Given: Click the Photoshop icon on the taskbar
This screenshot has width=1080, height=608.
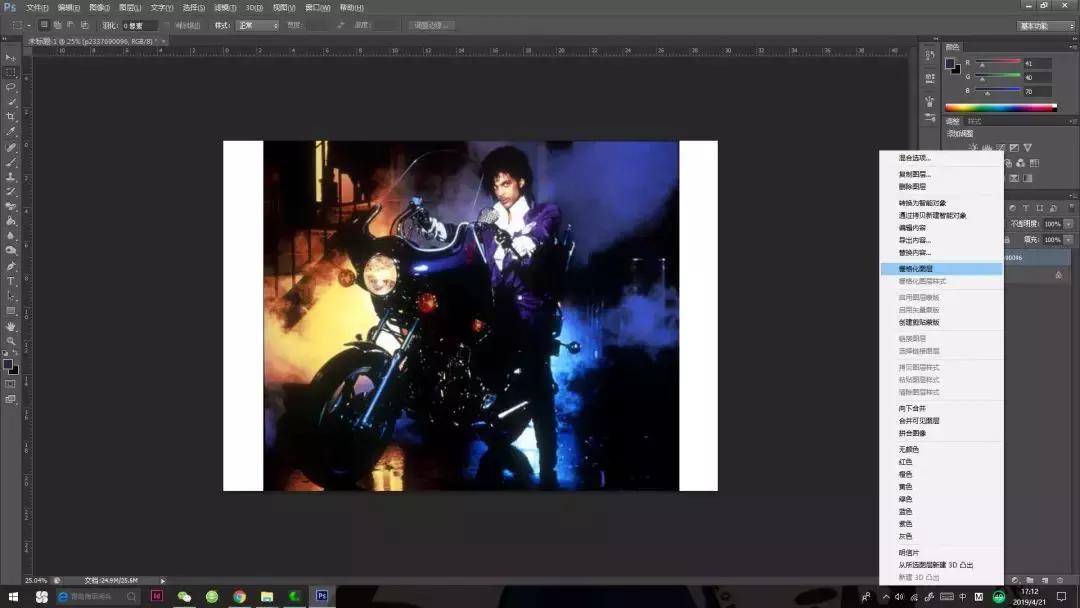Looking at the screenshot, I should click(x=322, y=597).
